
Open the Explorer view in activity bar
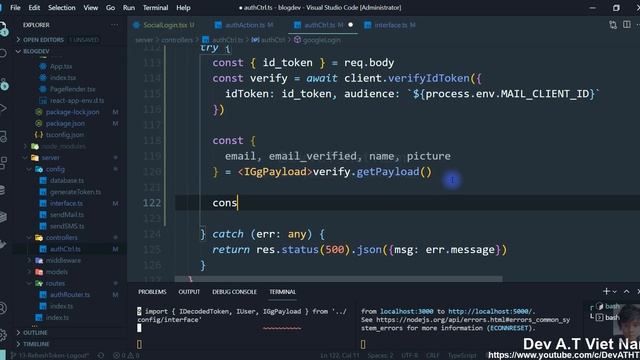click(x=3, y=29)
